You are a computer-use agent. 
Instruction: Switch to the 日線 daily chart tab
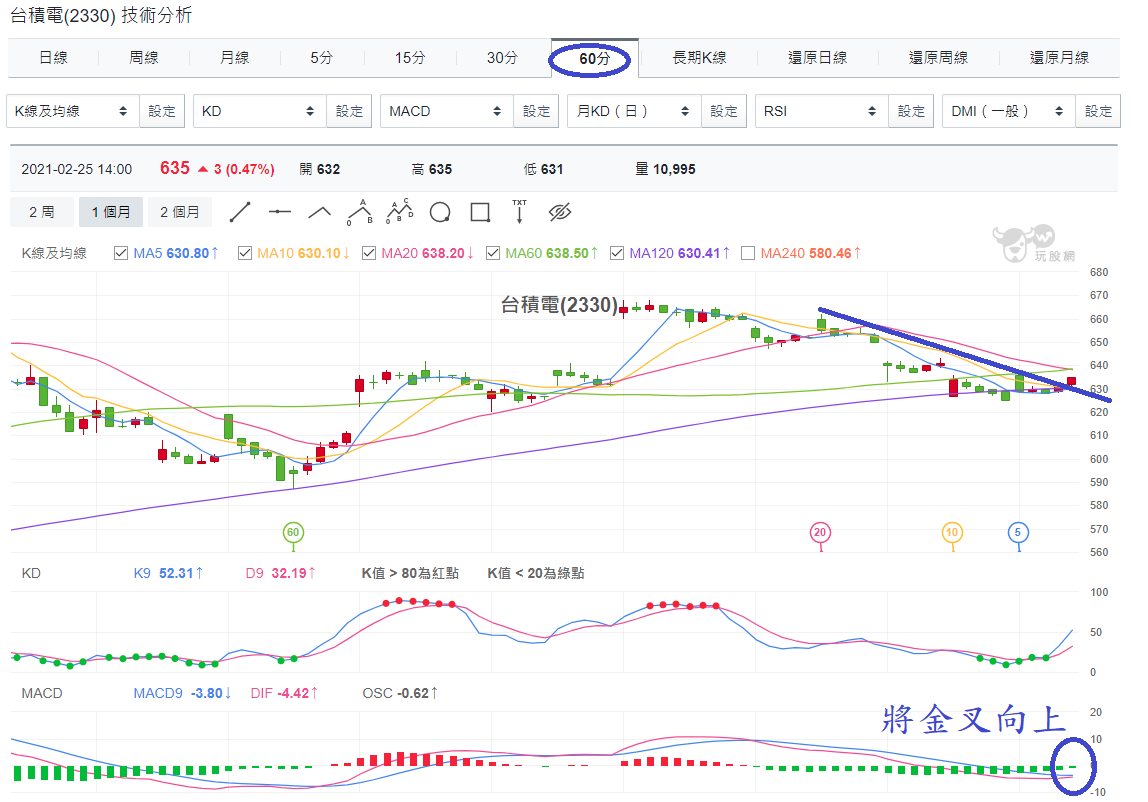[x=53, y=58]
